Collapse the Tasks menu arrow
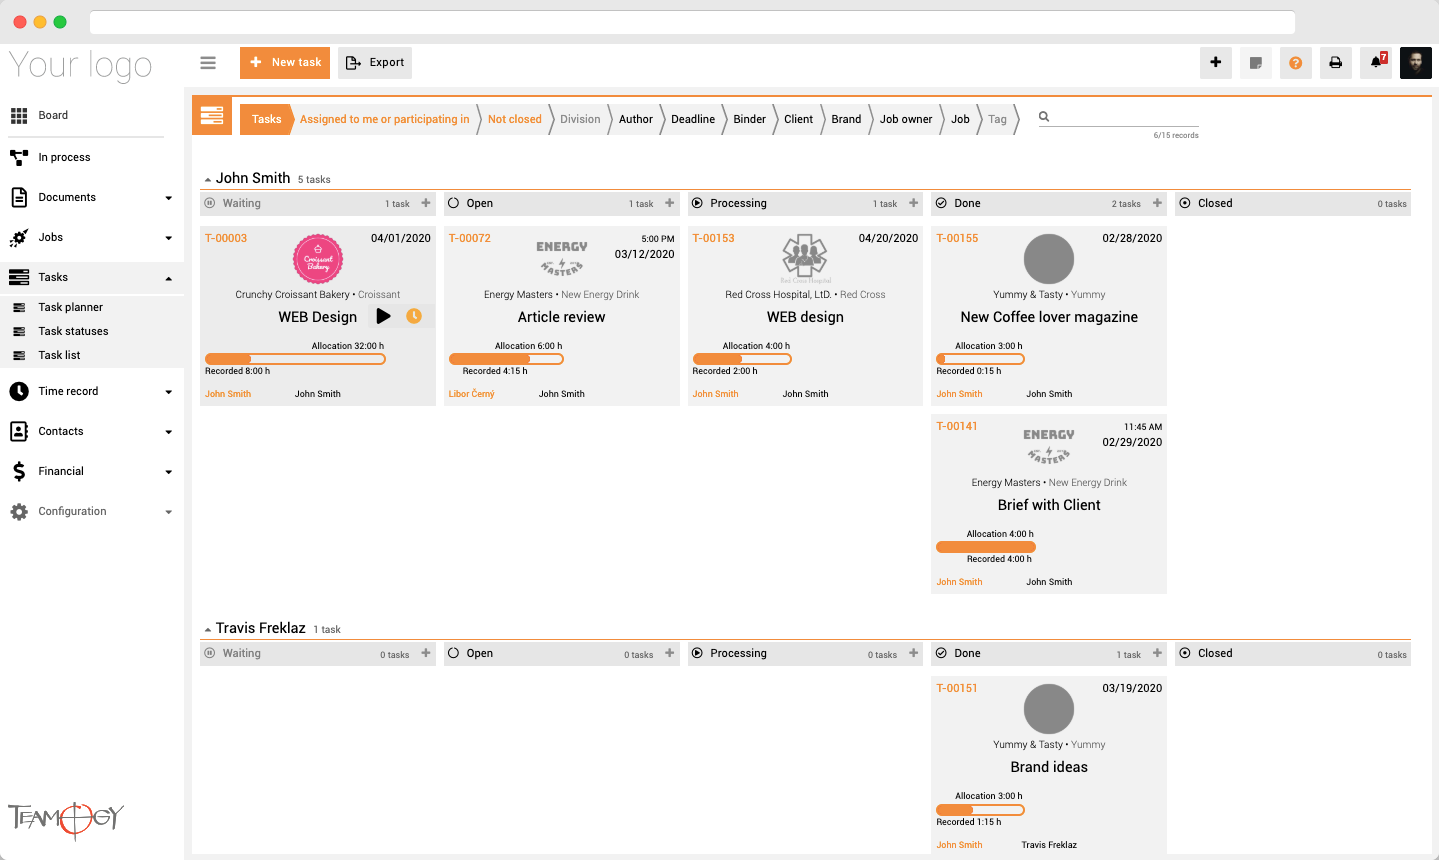This screenshot has height=860, width=1439. coord(168,278)
